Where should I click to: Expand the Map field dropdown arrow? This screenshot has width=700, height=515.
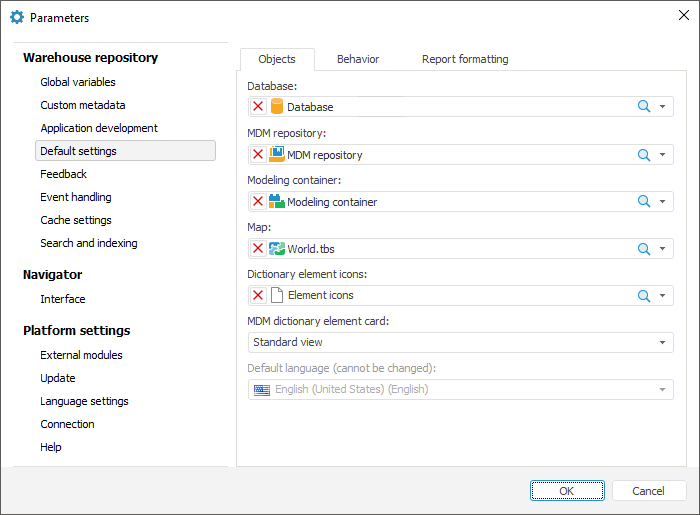(662, 249)
